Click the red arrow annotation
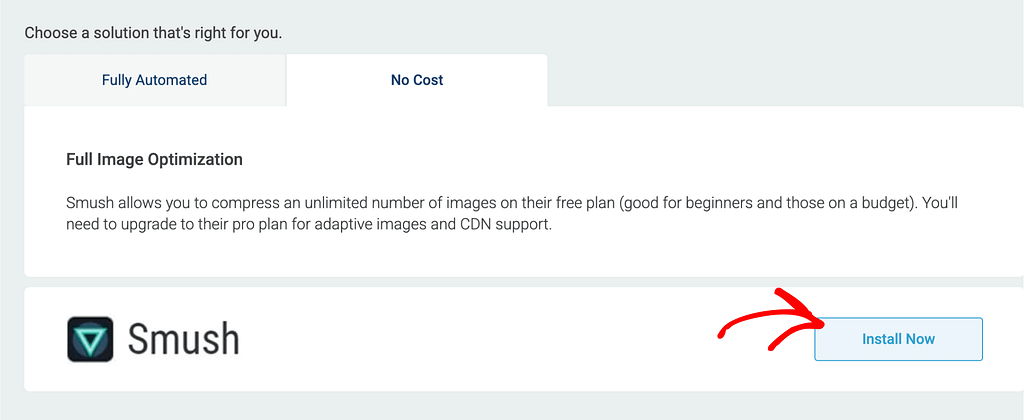This screenshot has width=1024, height=420. 771,321
